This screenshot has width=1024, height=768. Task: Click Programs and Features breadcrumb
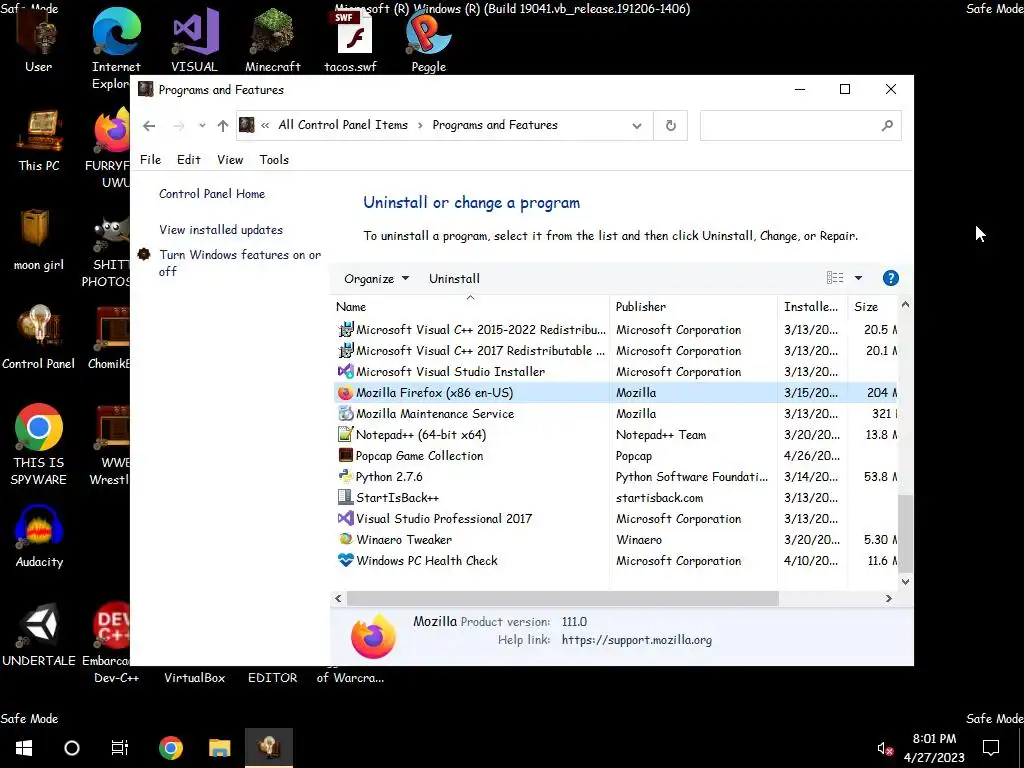click(x=495, y=125)
